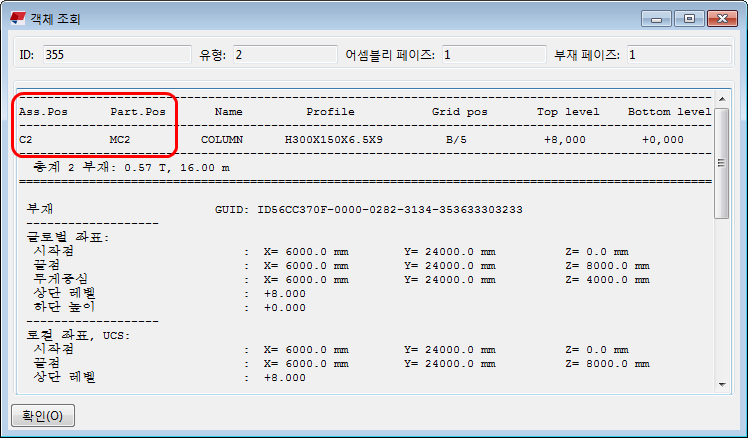Viewport: 748px width, 438px height.
Task: Select the 부재 페이지 input field
Action: pos(676,55)
